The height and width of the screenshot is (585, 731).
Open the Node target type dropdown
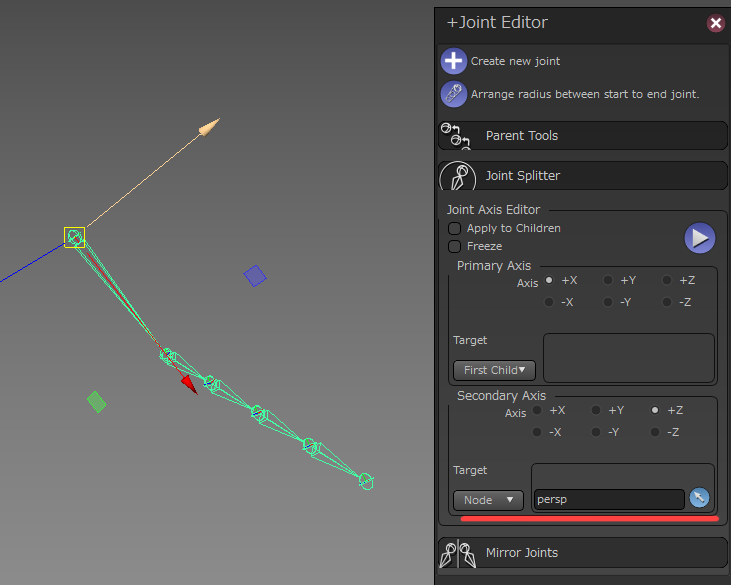coord(488,500)
